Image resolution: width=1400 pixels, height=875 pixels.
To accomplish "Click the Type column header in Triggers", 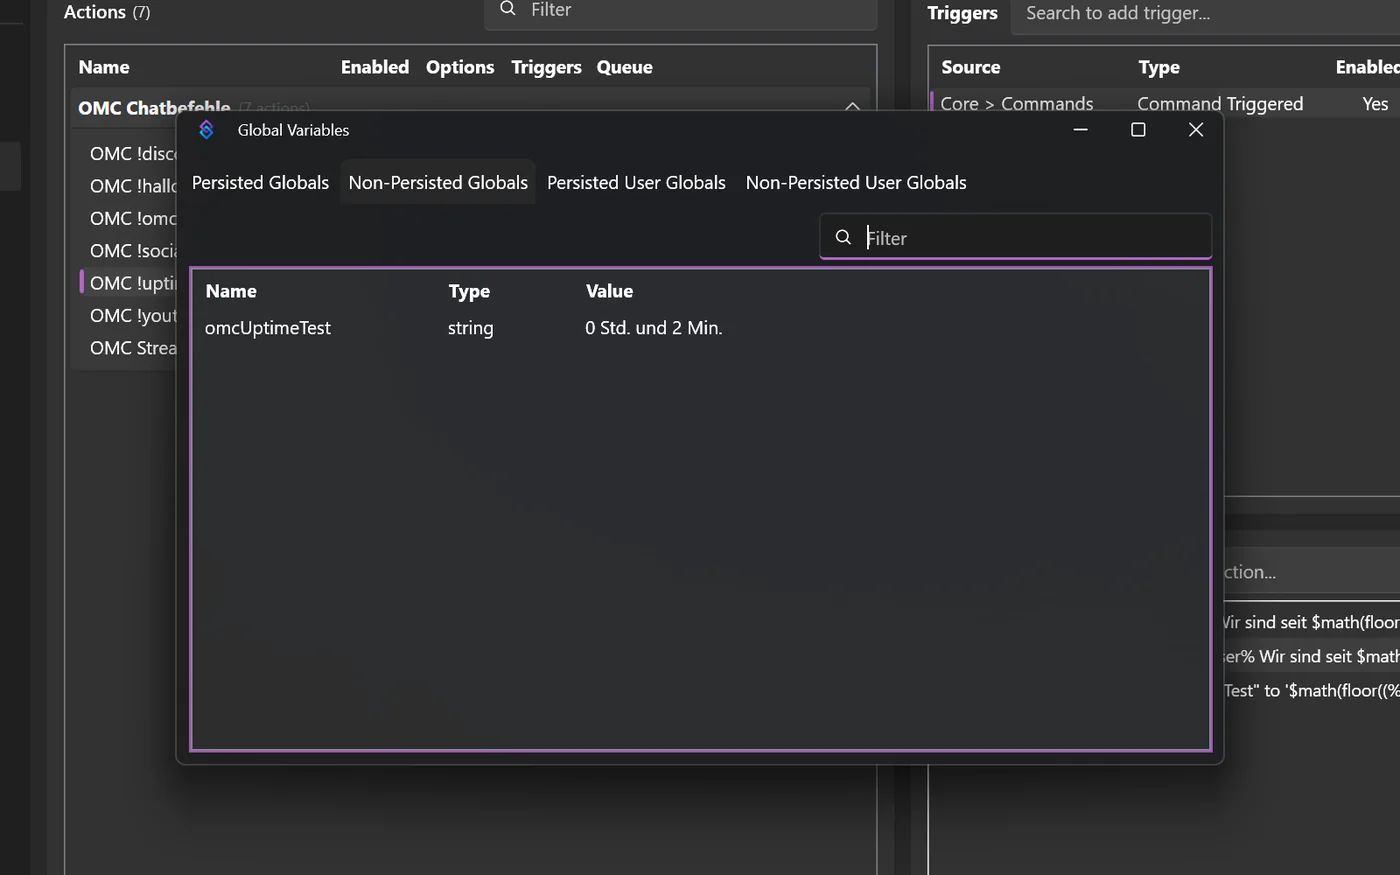I will pos(1159,67).
